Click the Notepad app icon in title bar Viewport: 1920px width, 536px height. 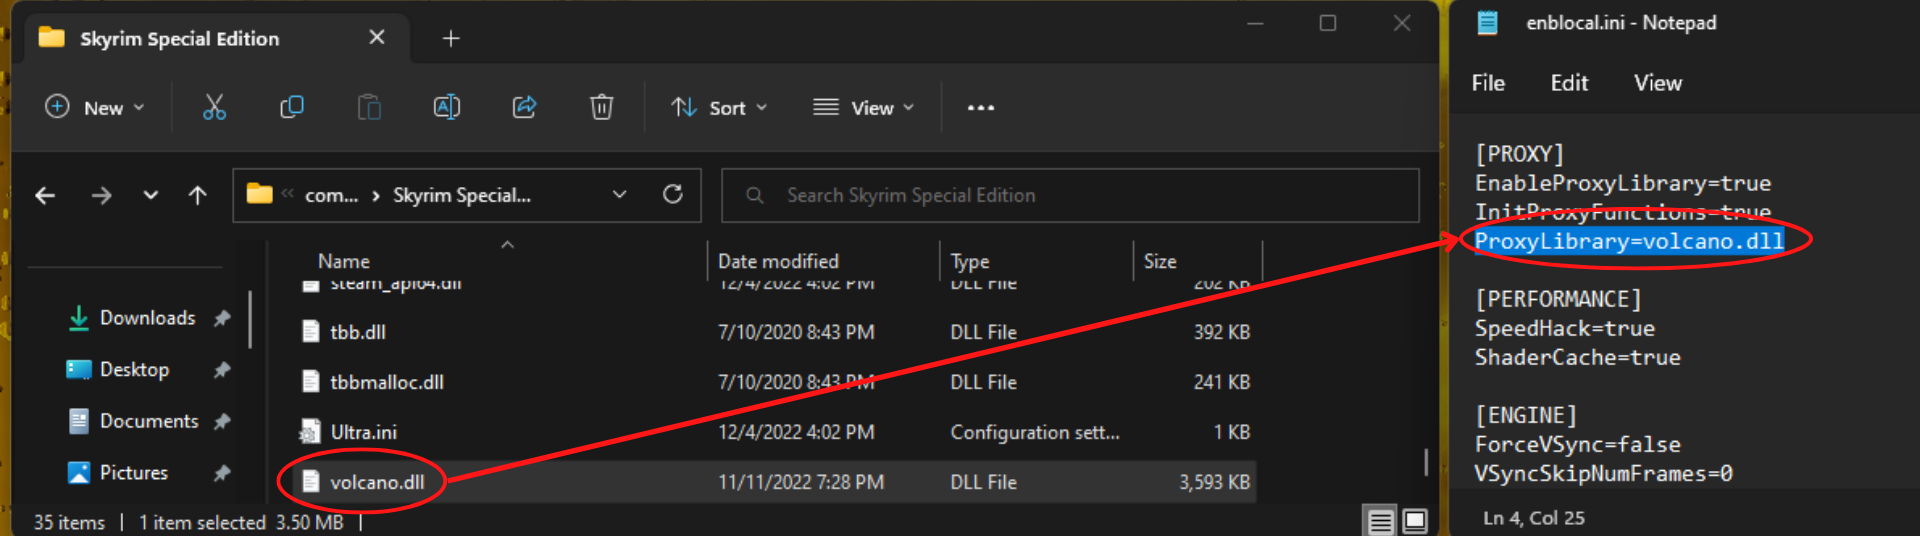(x=1488, y=22)
